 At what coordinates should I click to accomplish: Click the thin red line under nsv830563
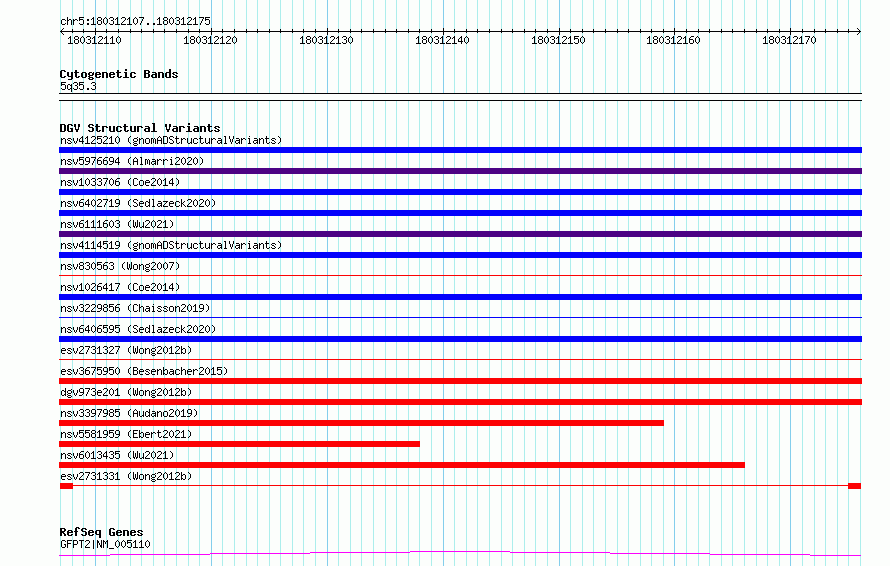point(460,276)
